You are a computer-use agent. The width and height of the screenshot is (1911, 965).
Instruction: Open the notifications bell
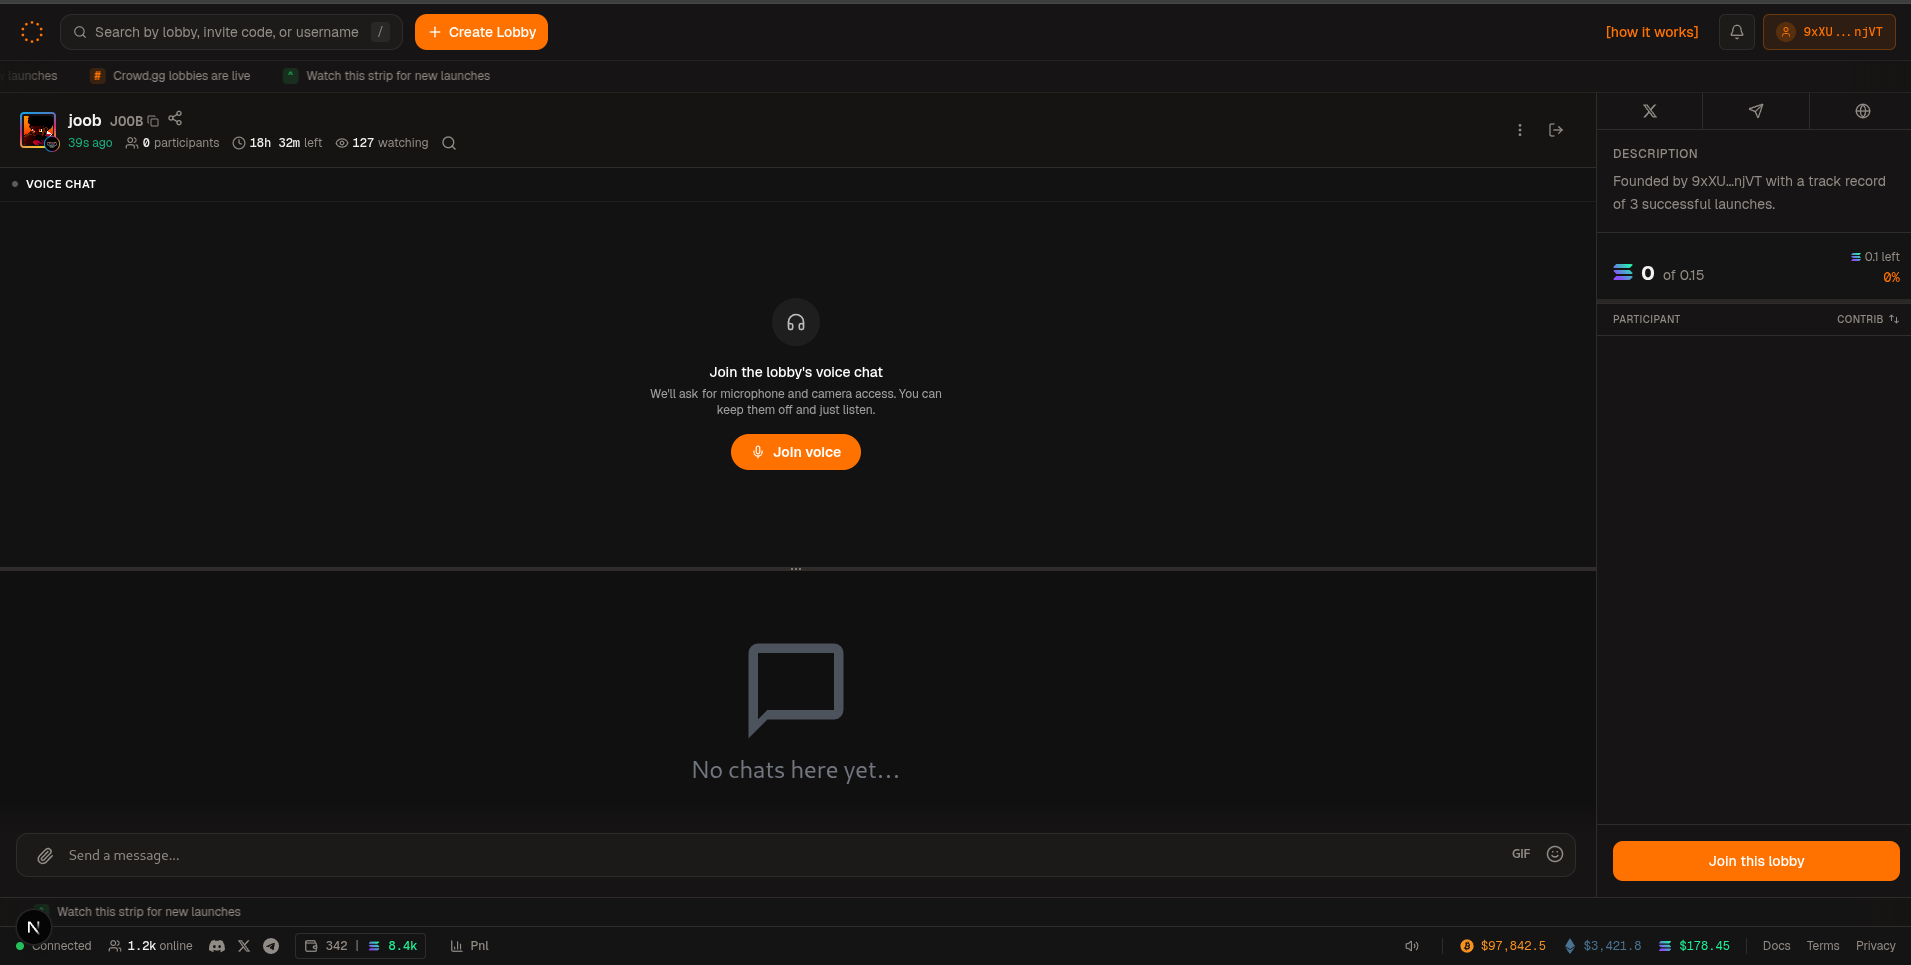pyautogui.click(x=1736, y=32)
